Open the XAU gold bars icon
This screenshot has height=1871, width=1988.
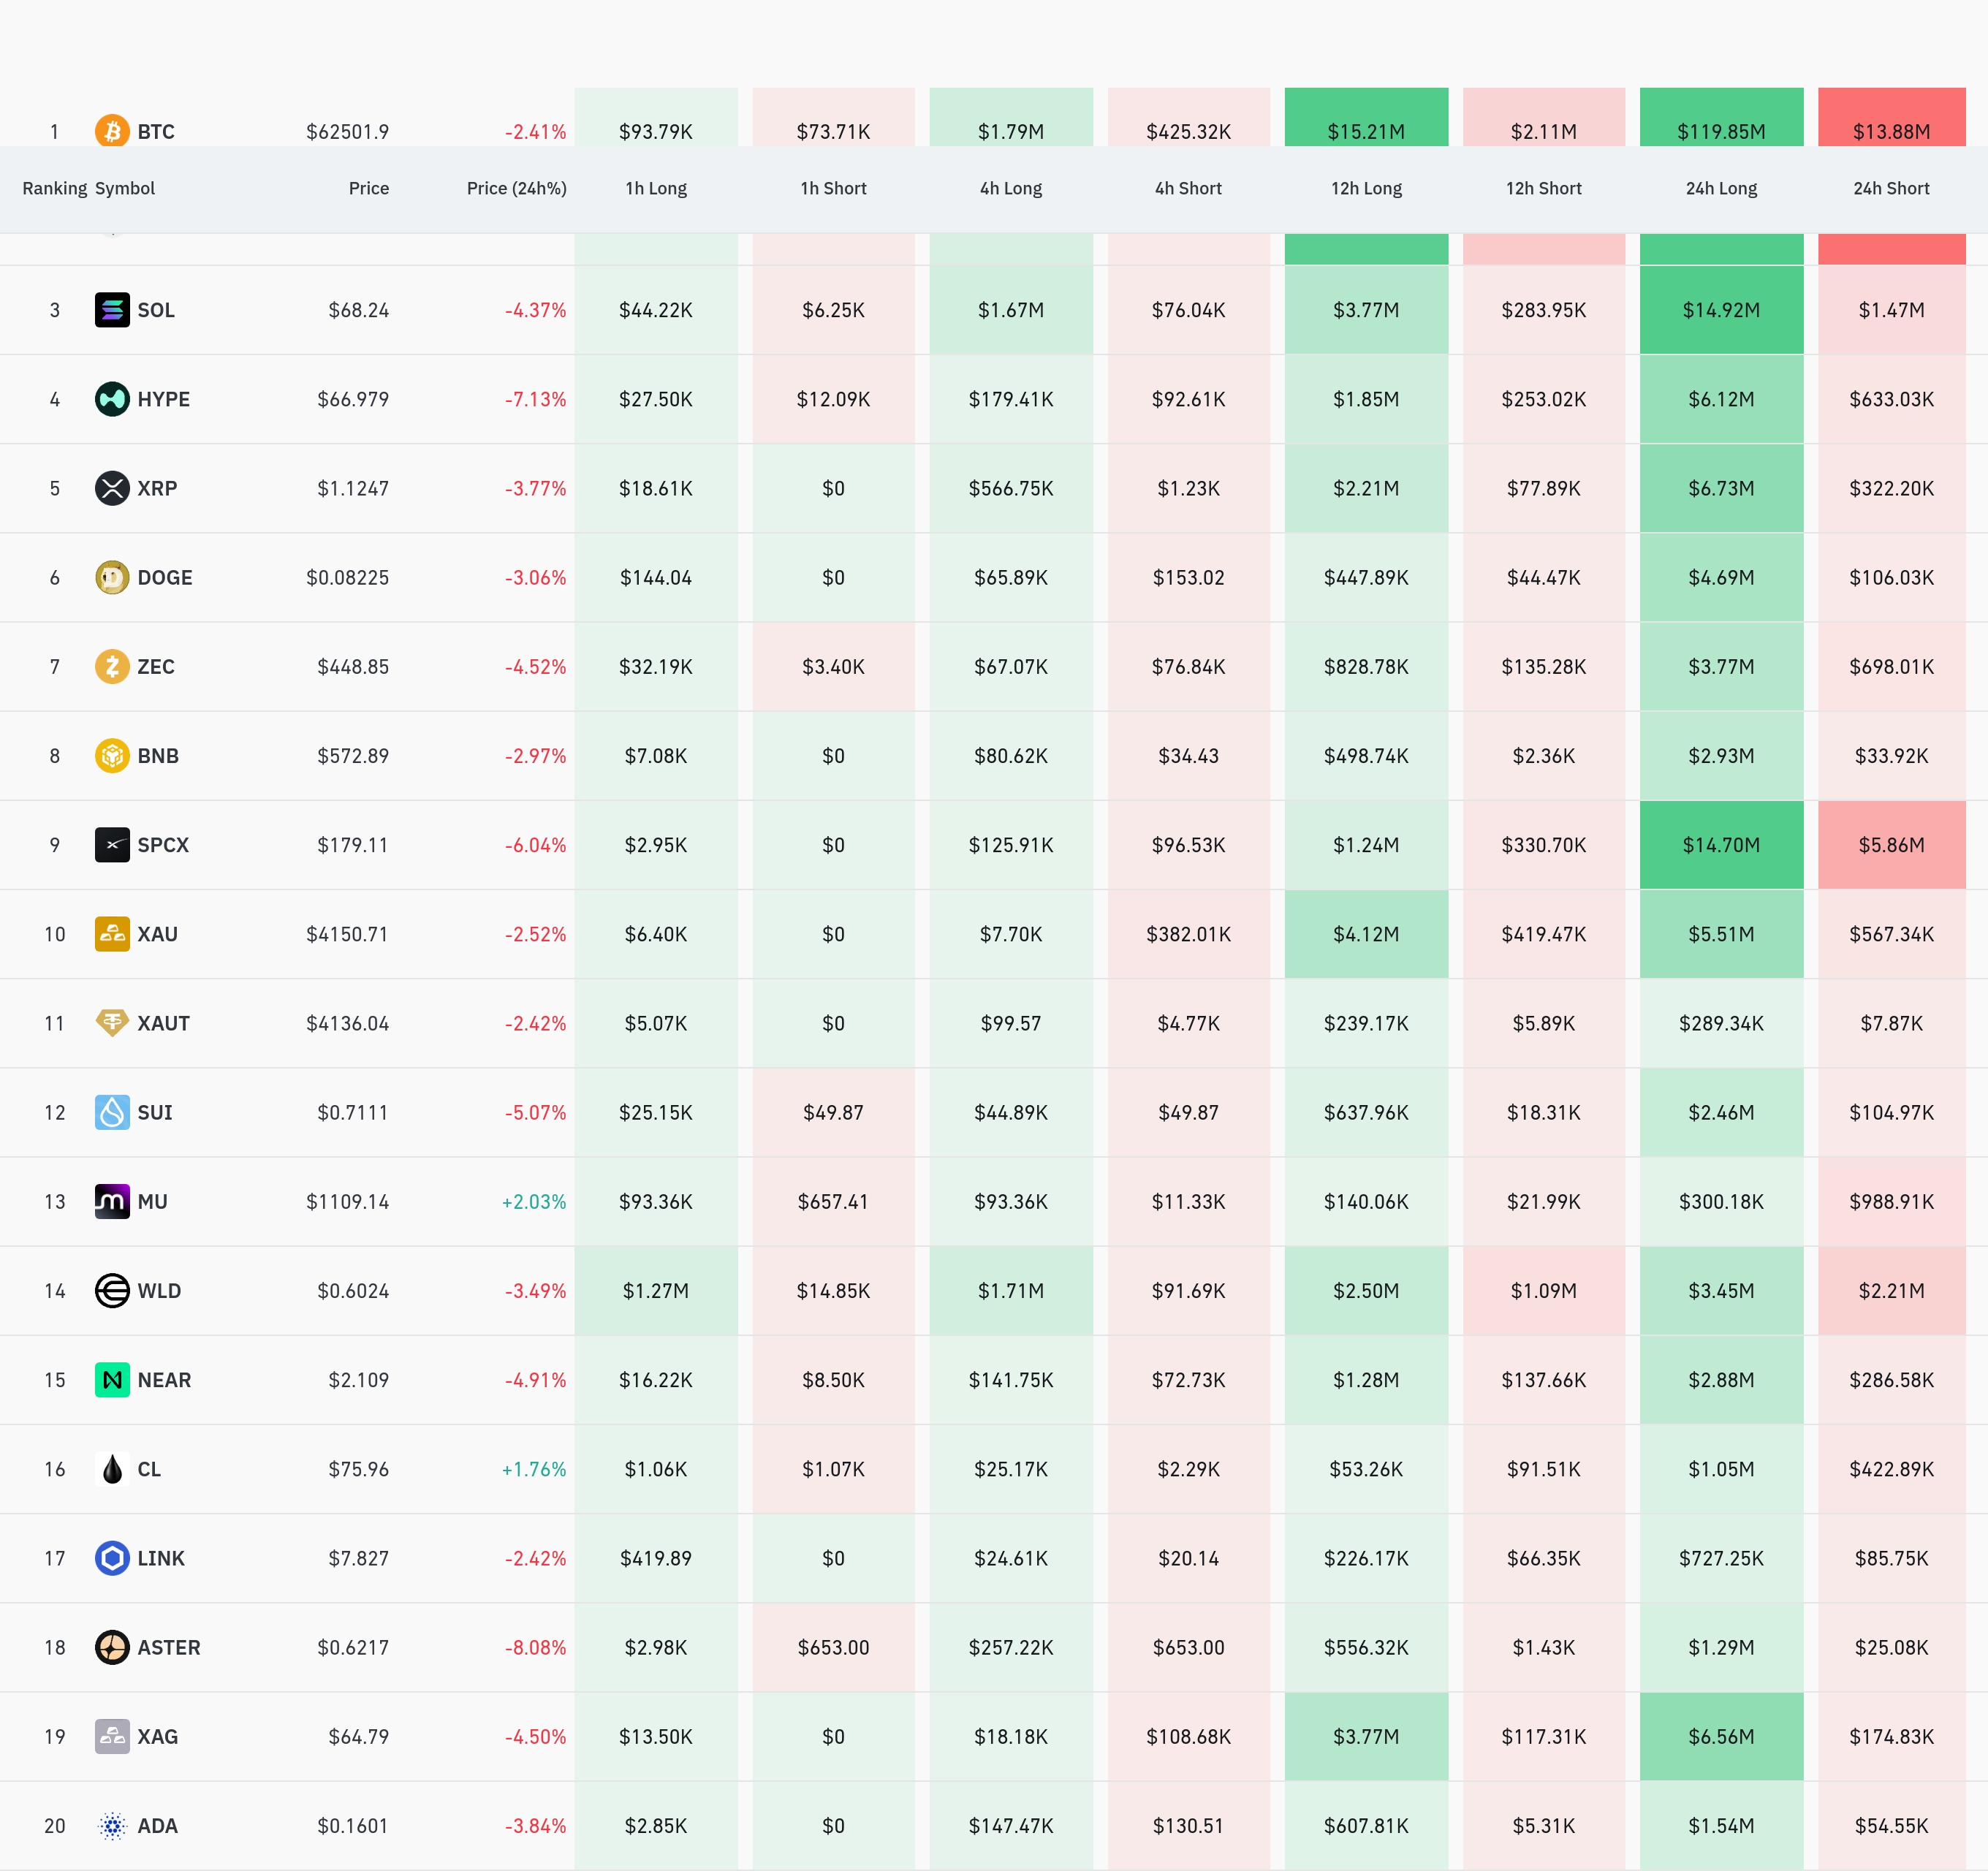pos(112,934)
